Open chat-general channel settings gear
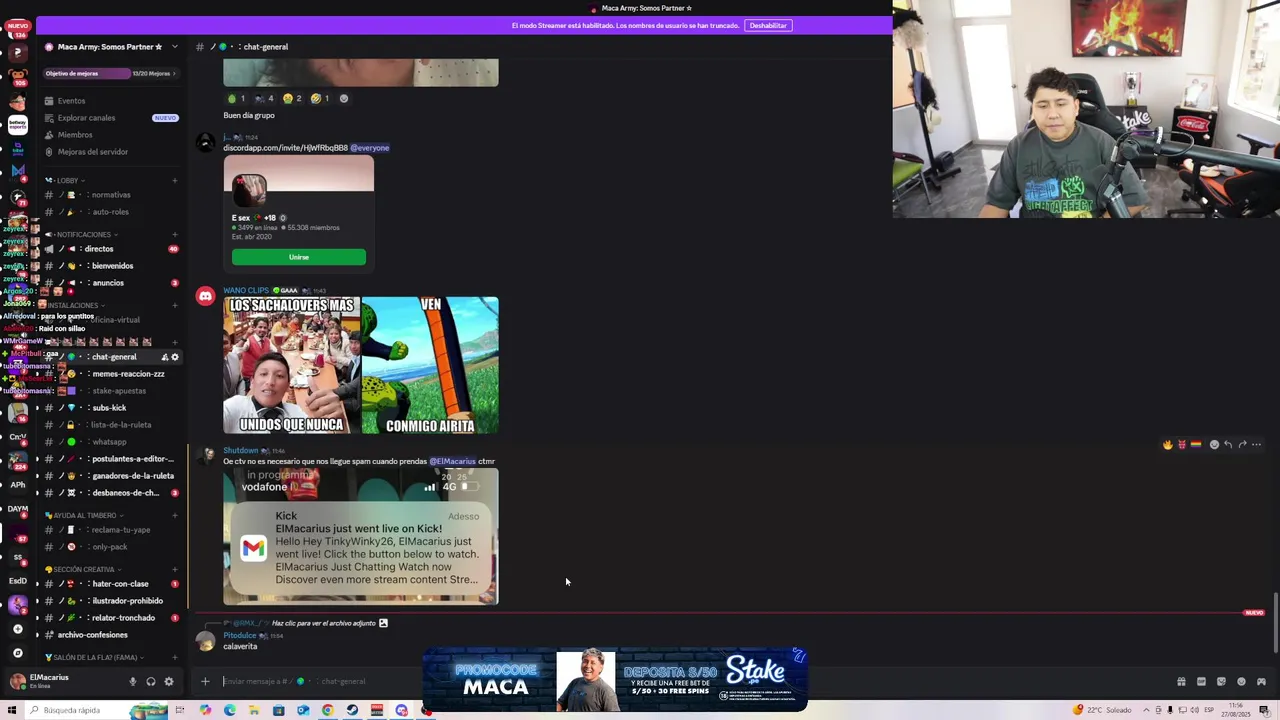The image size is (1280, 720). [175, 357]
